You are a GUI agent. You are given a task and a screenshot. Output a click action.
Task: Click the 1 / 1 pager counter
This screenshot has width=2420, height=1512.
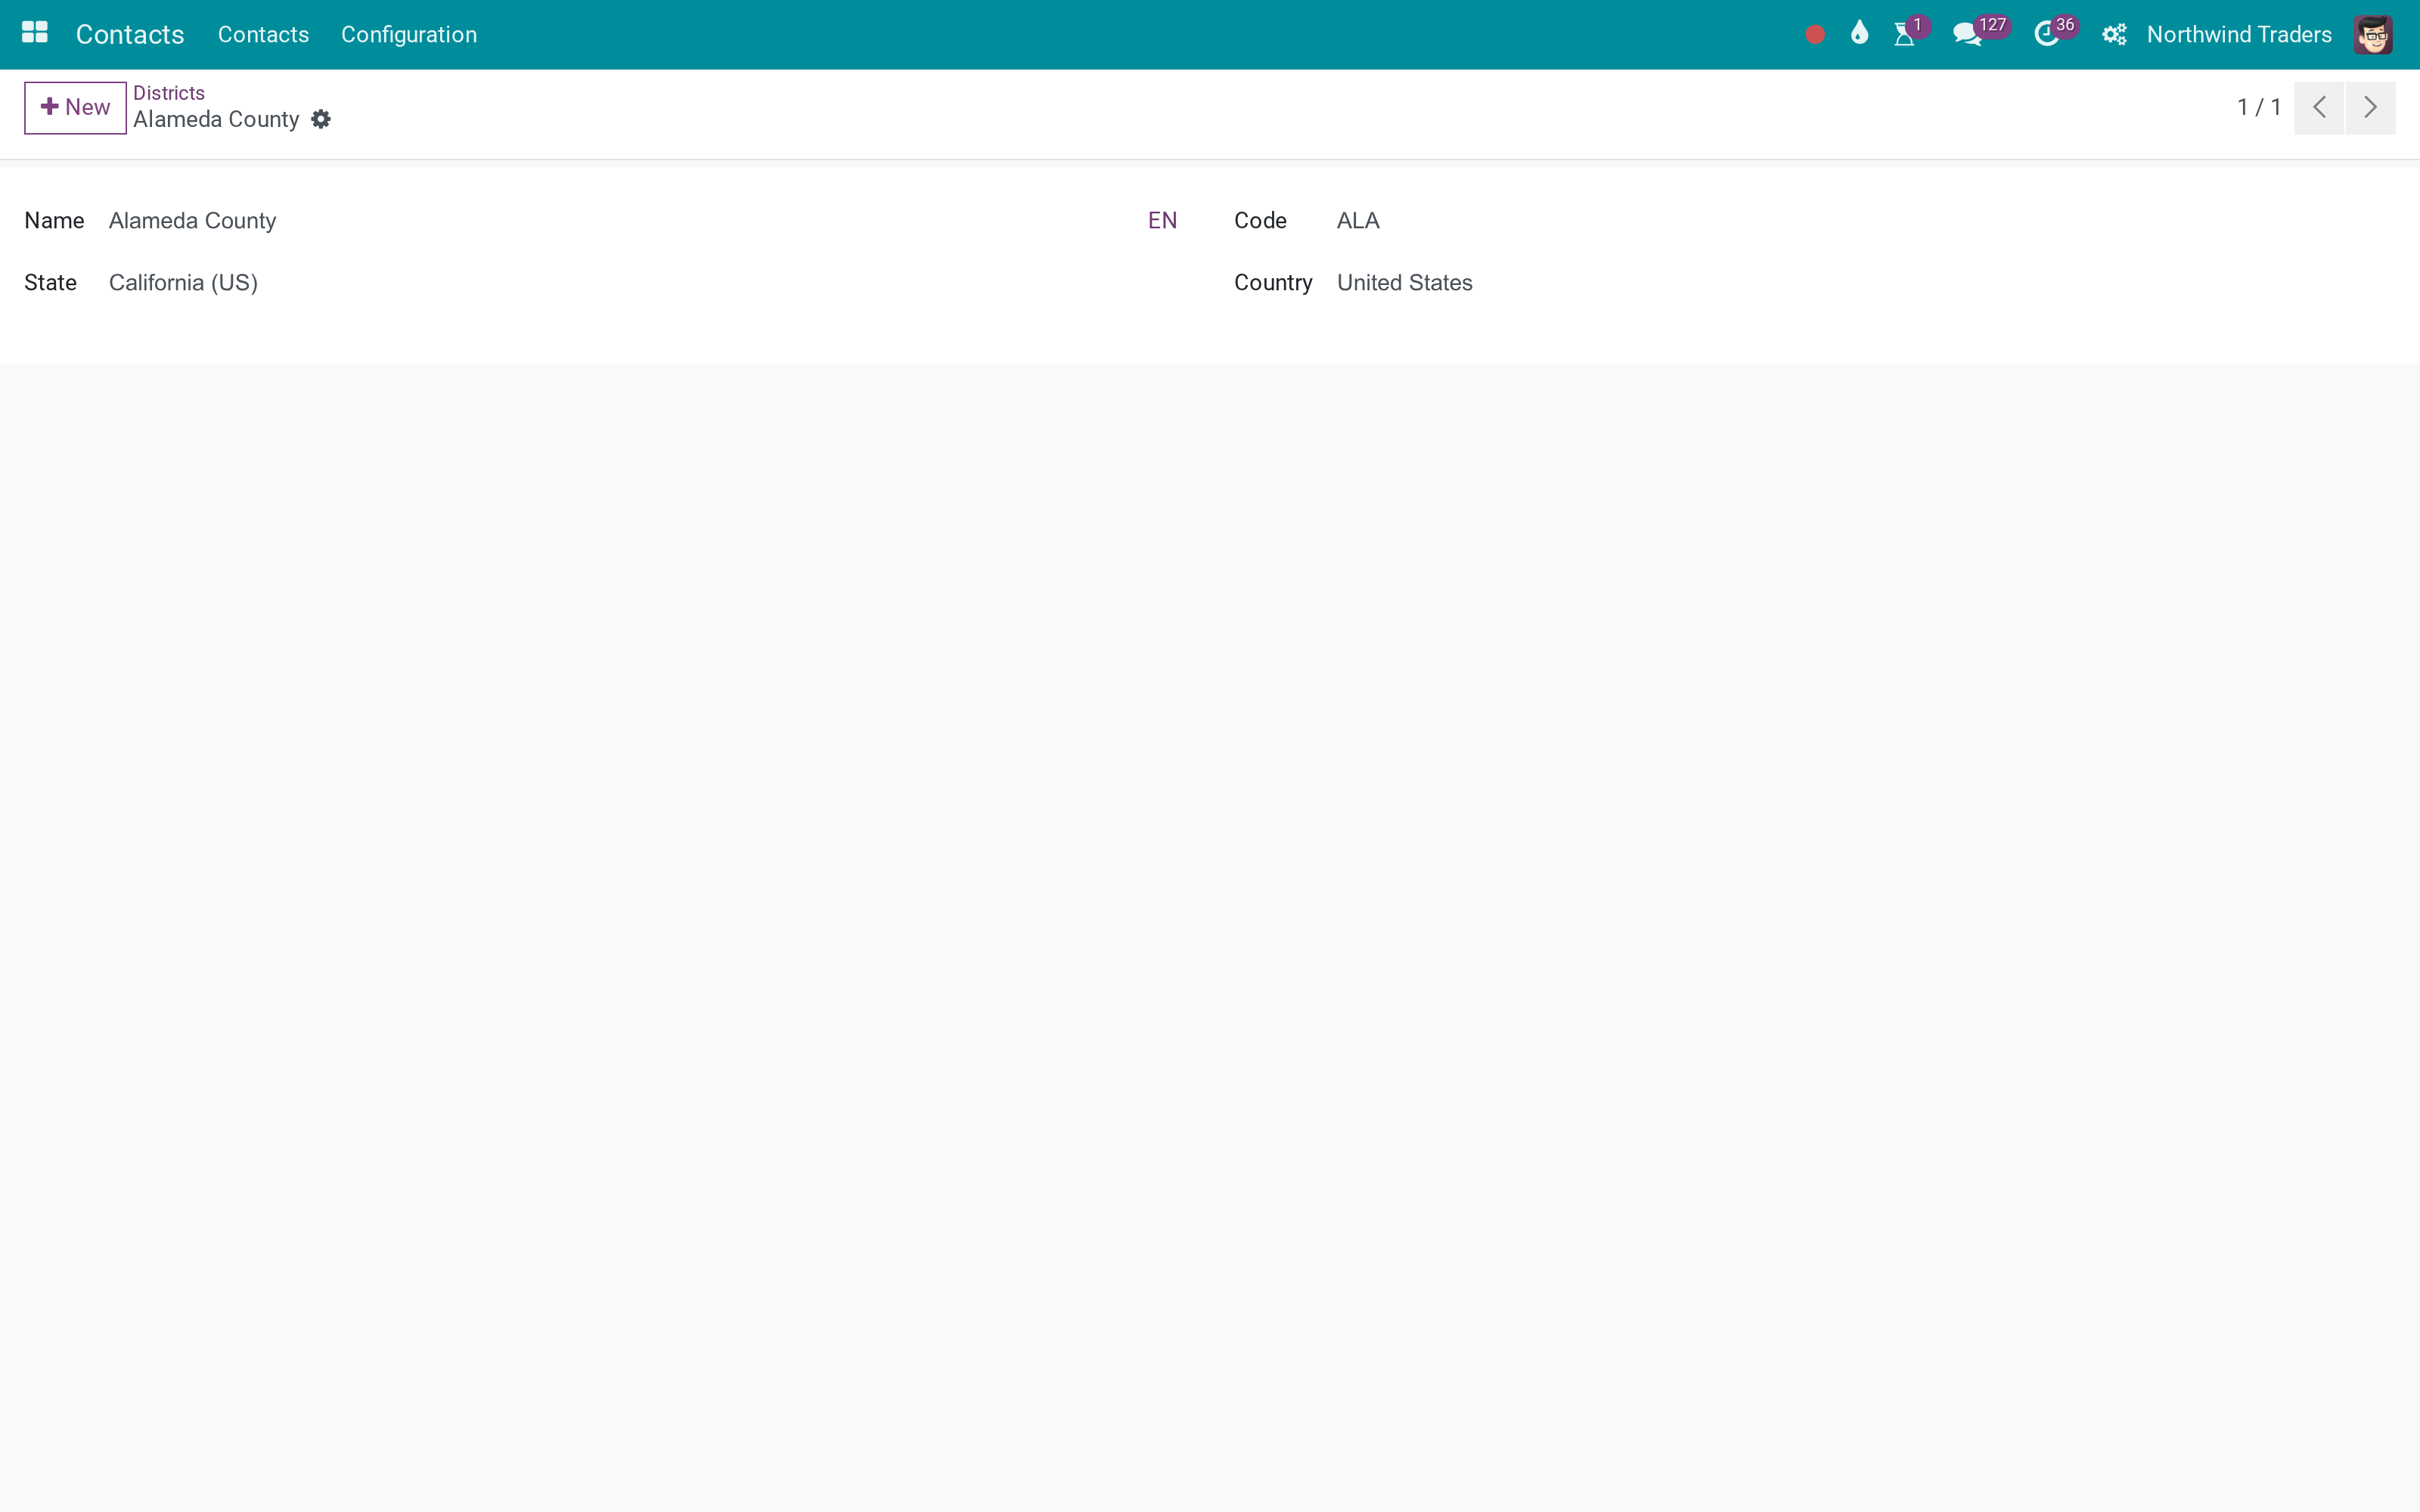tap(2259, 107)
